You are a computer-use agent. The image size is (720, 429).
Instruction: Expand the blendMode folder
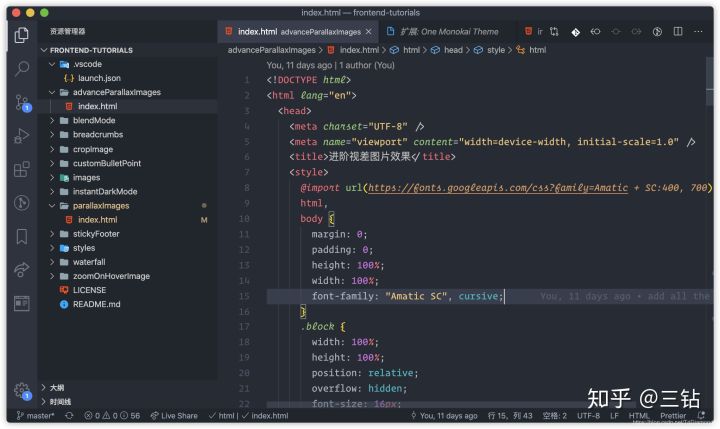coord(52,120)
